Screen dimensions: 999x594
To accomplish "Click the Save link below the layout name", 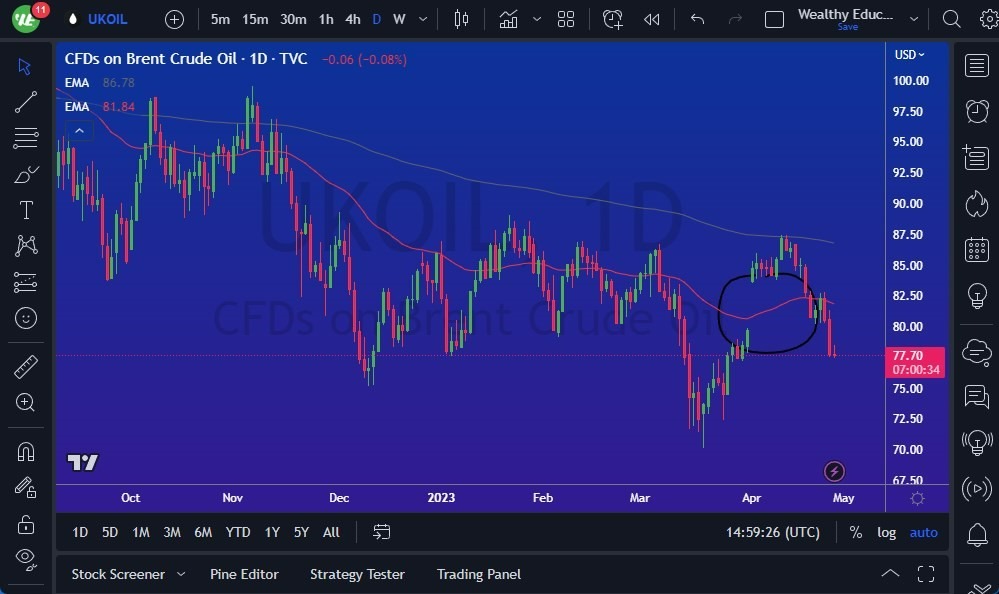I will [x=847, y=27].
